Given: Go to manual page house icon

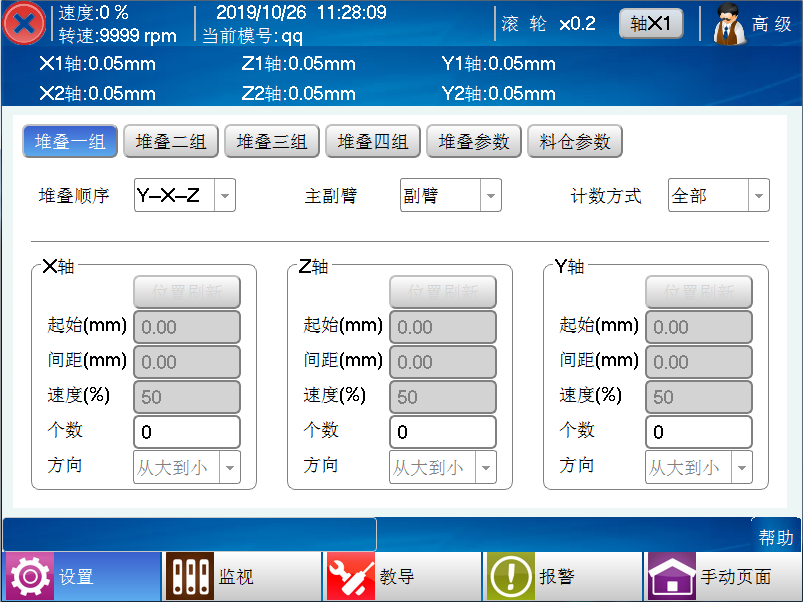Looking at the screenshot, I should click(672, 576).
